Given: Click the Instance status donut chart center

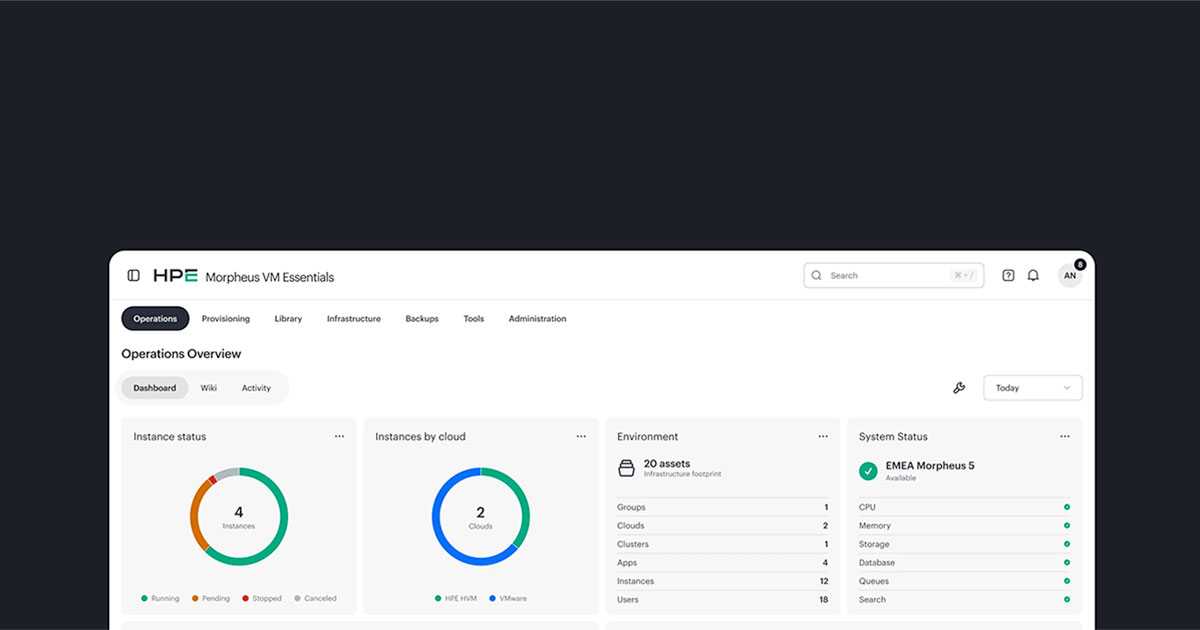Looking at the screenshot, I should (239, 517).
